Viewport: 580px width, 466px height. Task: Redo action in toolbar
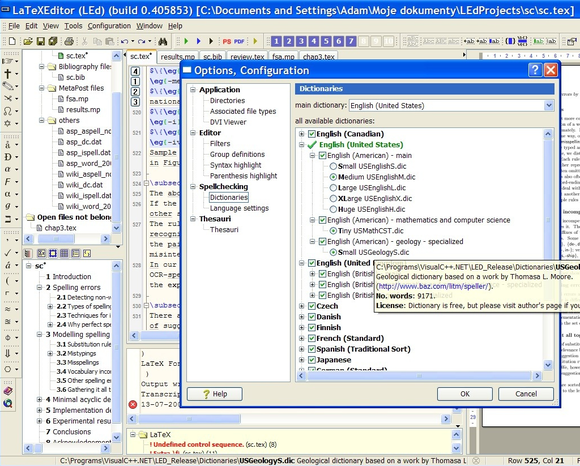(142, 41)
